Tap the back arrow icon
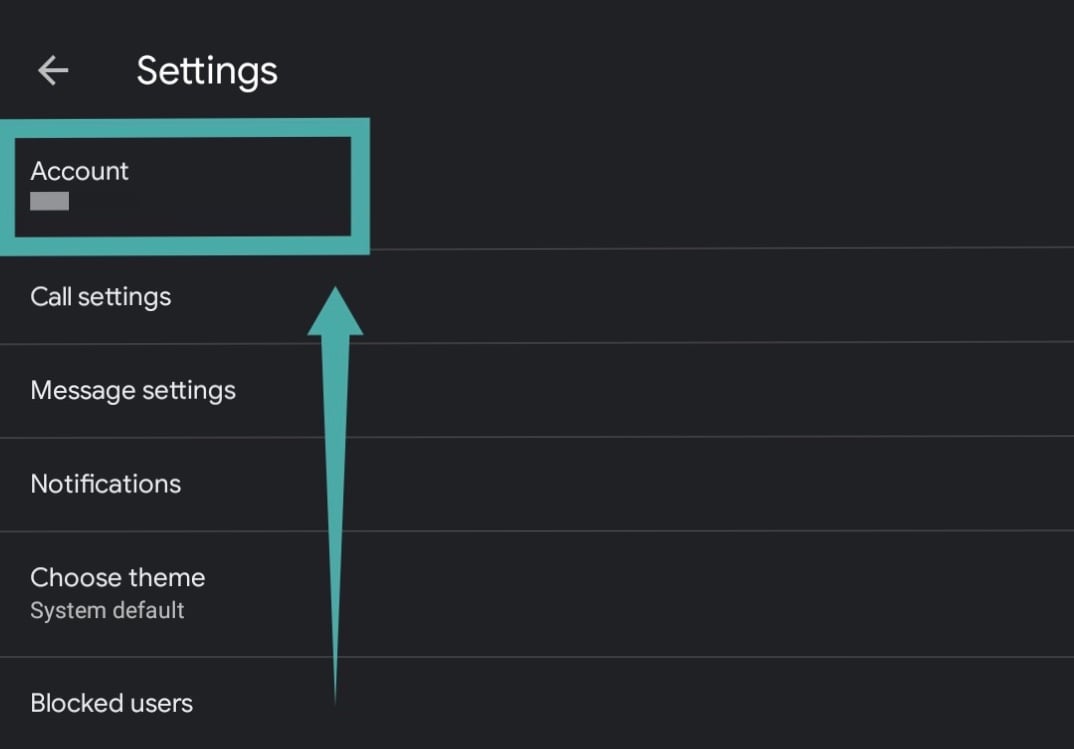The height and width of the screenshot is (749, 1074). pyautogui.click(x=53, y=70)
